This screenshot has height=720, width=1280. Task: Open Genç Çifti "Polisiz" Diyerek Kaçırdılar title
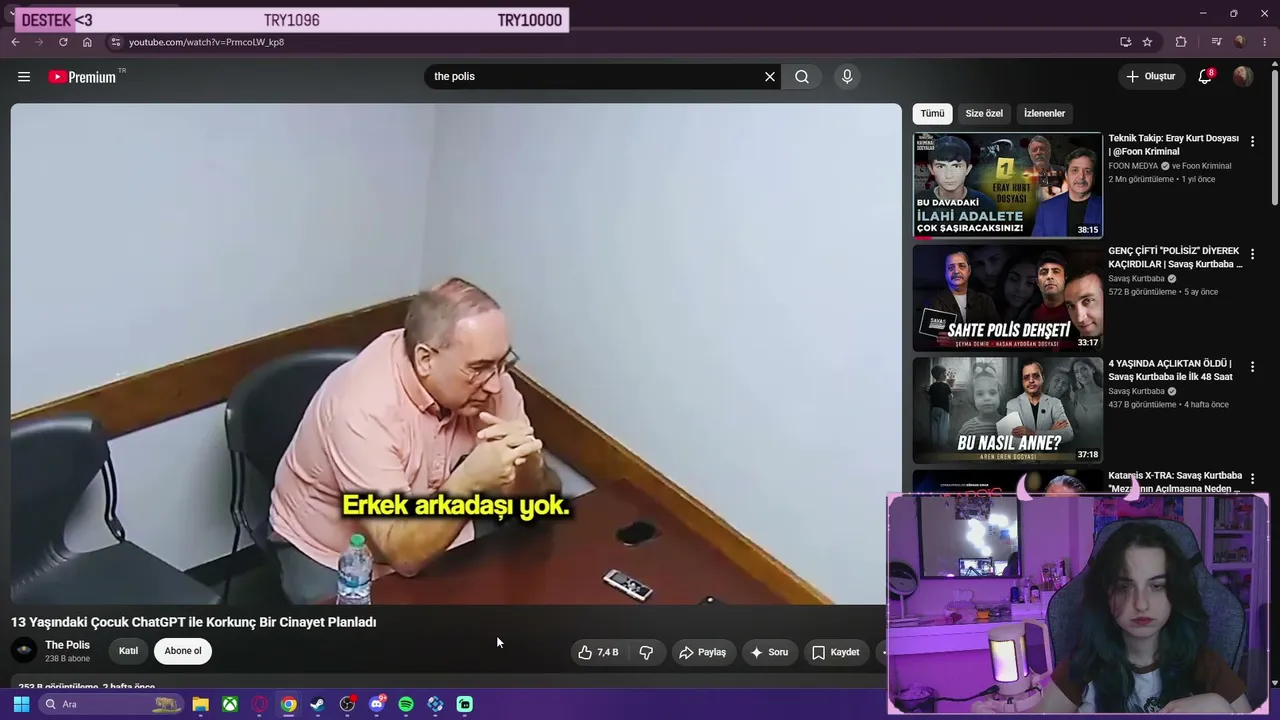click(x=1175, y=257)
